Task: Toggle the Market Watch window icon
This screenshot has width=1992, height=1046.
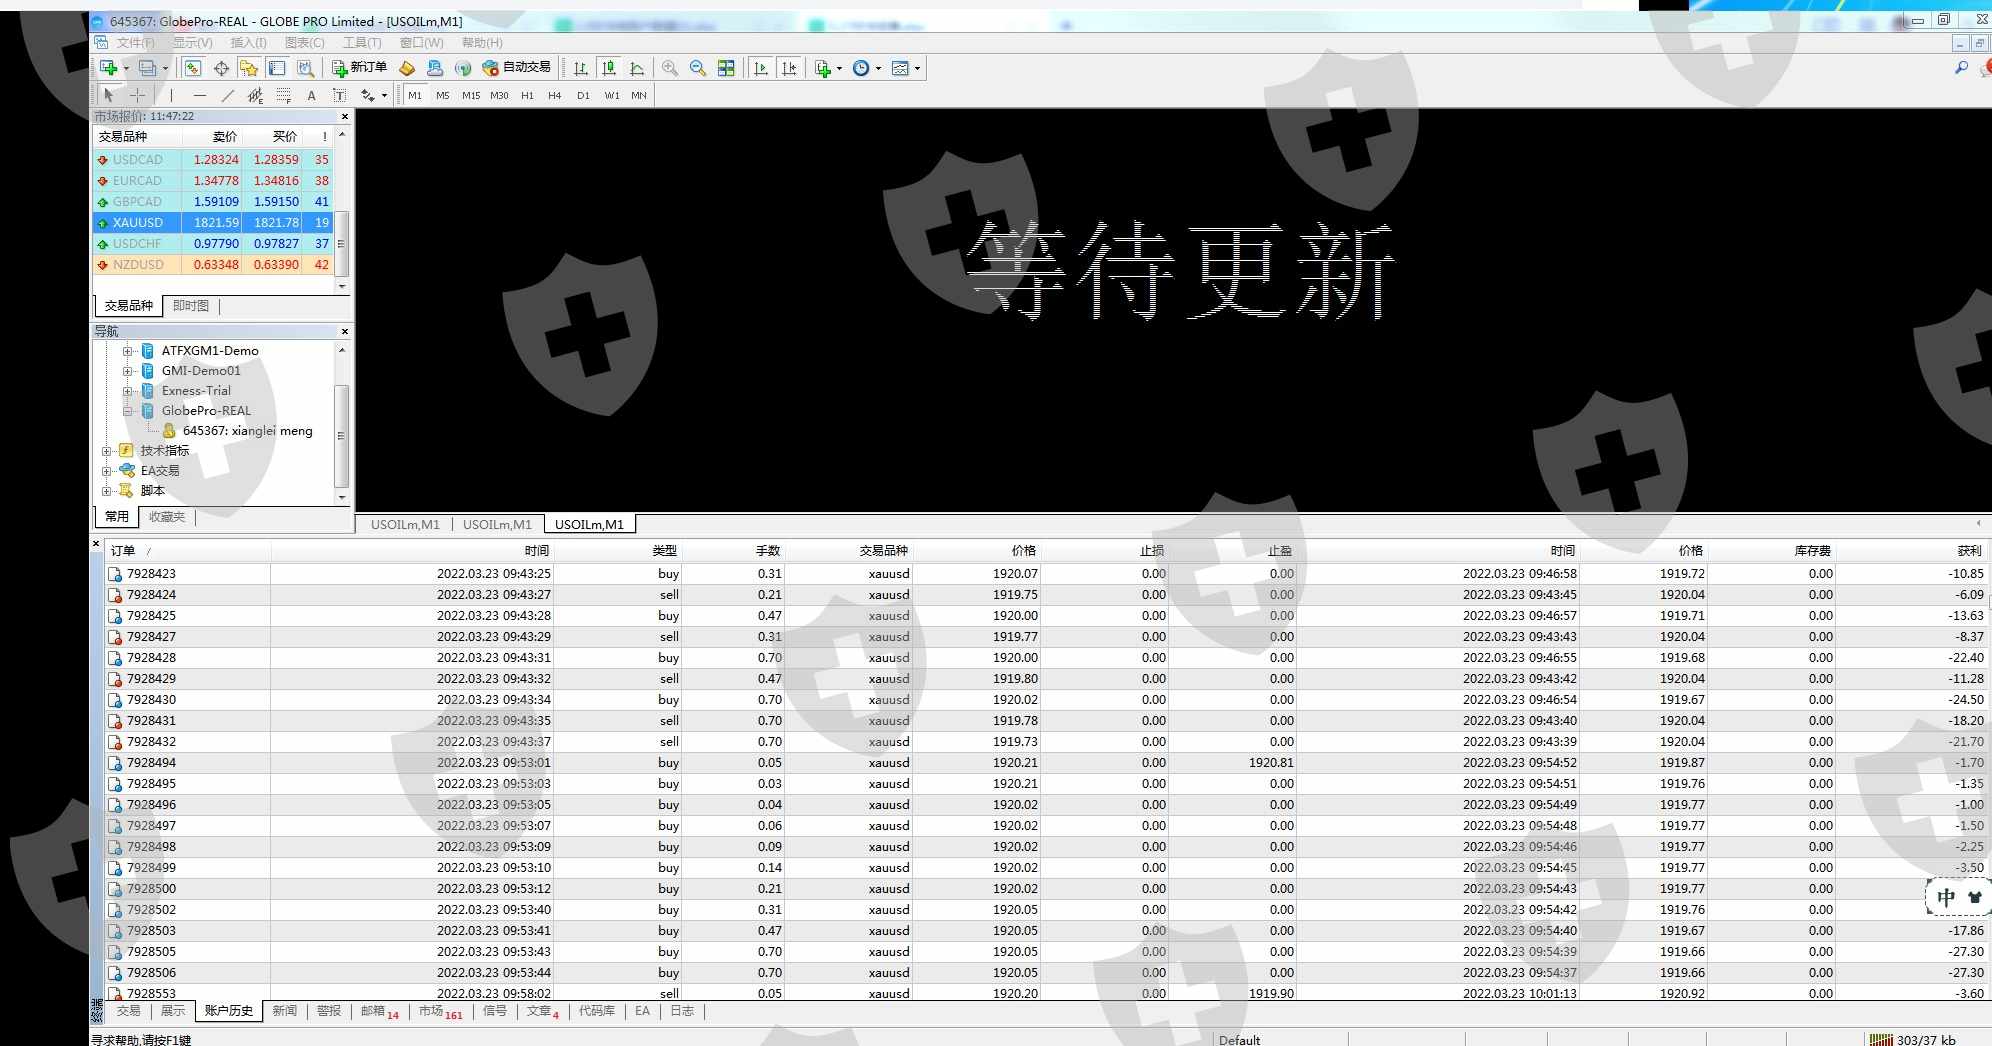Action: tap(193, 68)
